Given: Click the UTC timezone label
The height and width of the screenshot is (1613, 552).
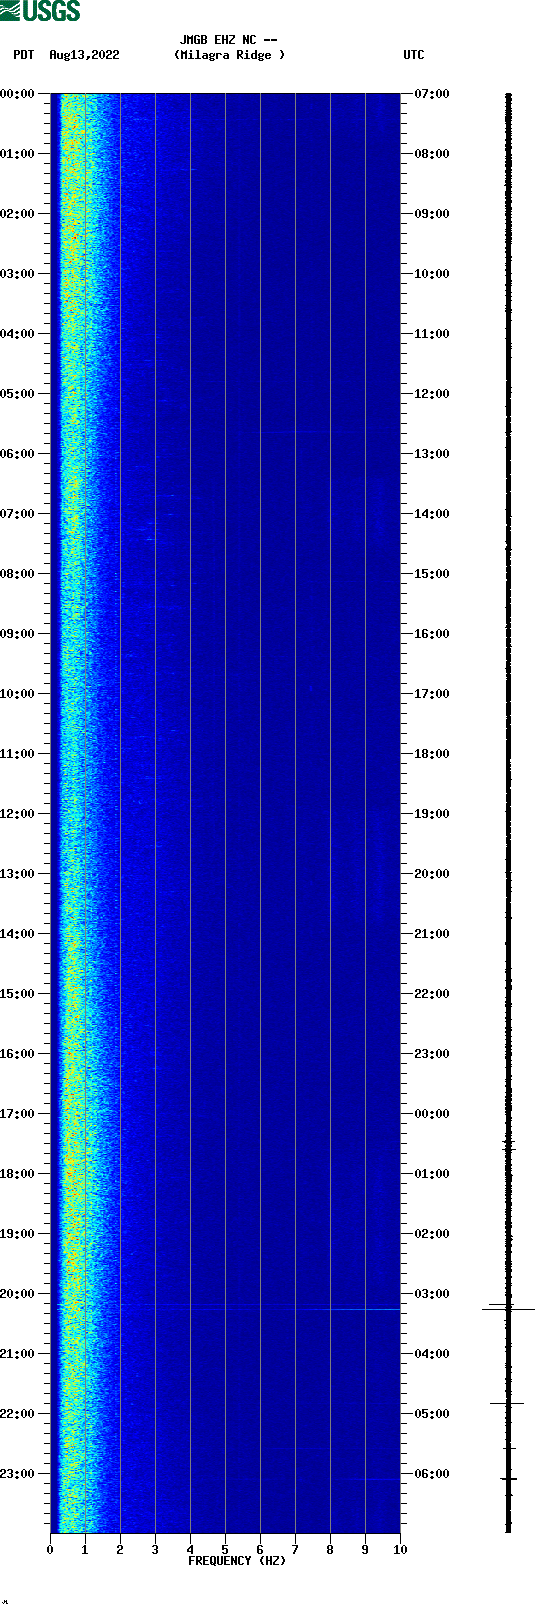Looking at the screenshot, I should pos(414,55).
